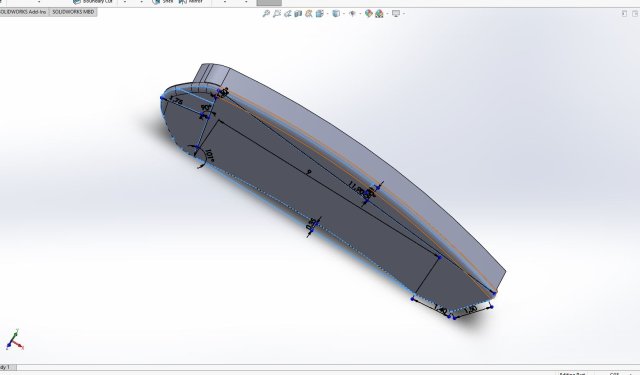640x375 pixels.
Task: Open Dynamic Annotation Views icon
Action: (x=309, y=13)
